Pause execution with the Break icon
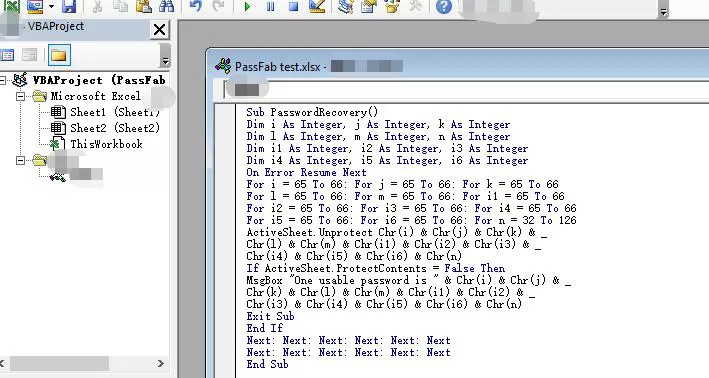Screen dimensions: 709x378 (x=270, y=6)
